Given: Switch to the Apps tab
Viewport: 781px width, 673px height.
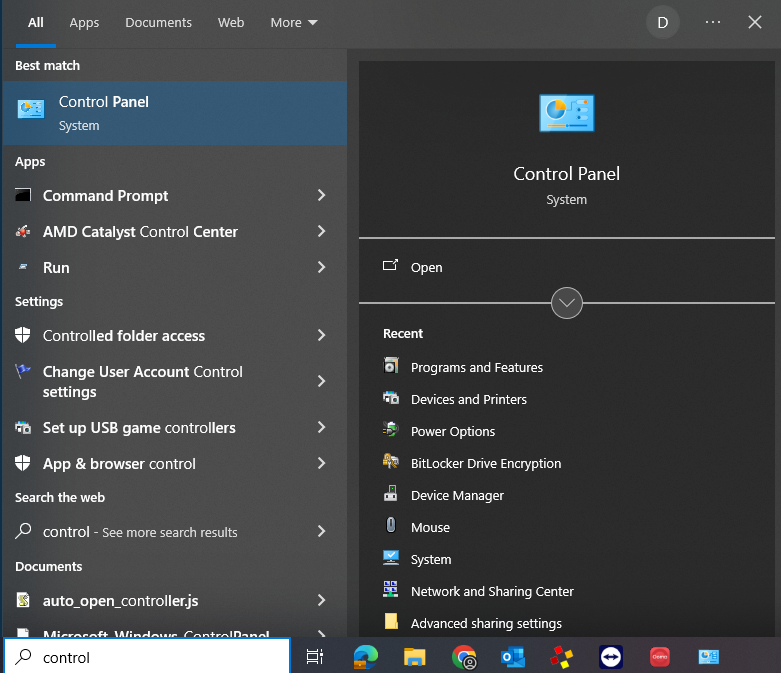Looking at the screenshot, I should point(84,22).
